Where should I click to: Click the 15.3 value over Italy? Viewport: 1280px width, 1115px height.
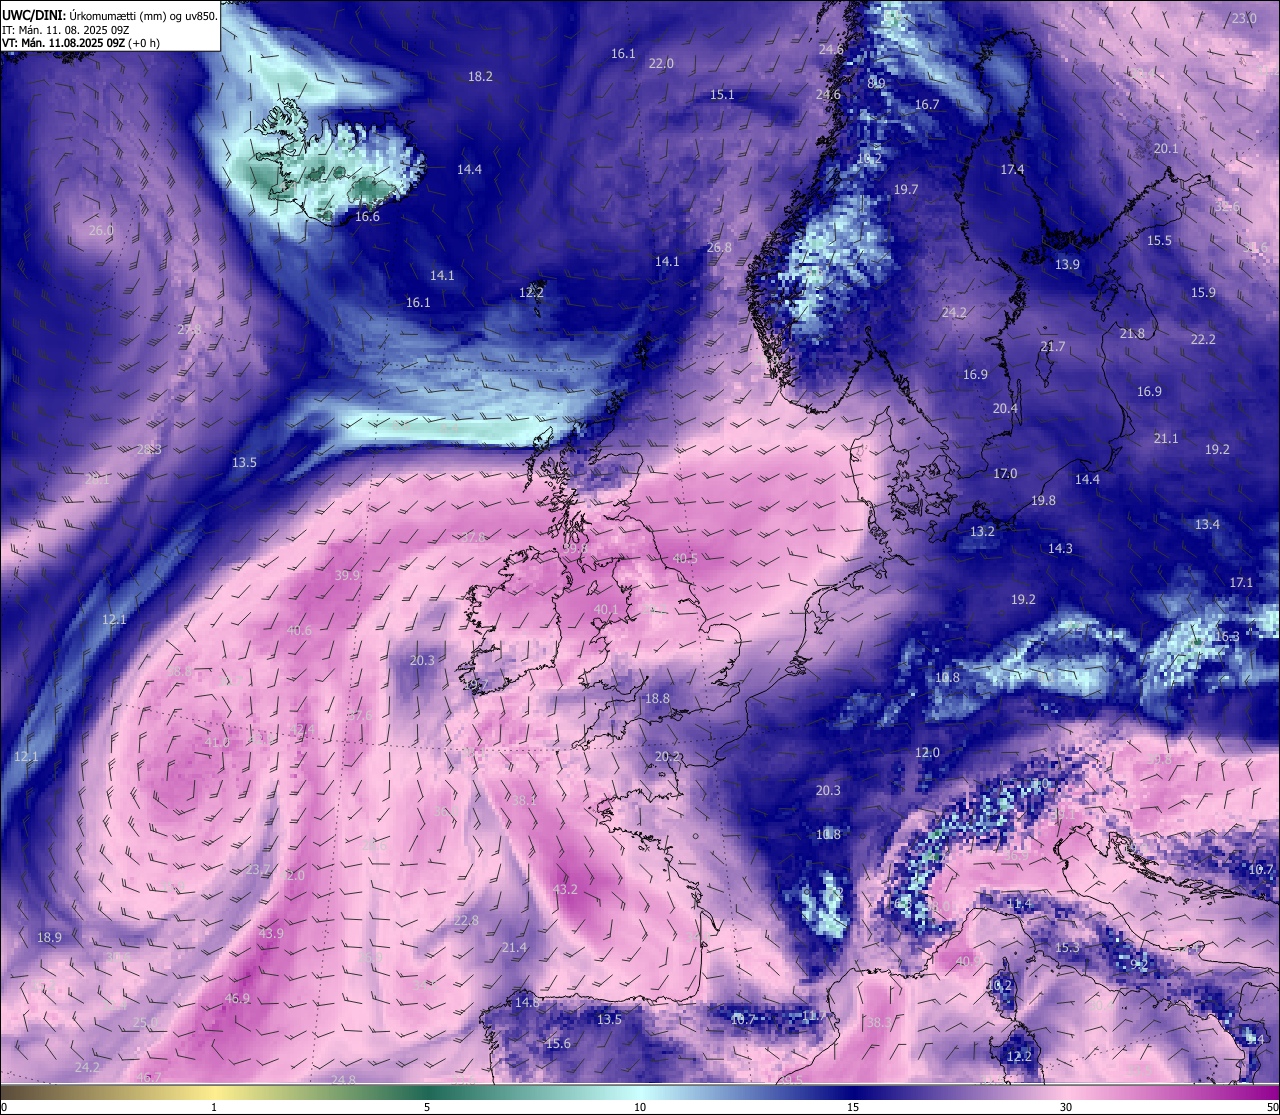pos(1067,947)
